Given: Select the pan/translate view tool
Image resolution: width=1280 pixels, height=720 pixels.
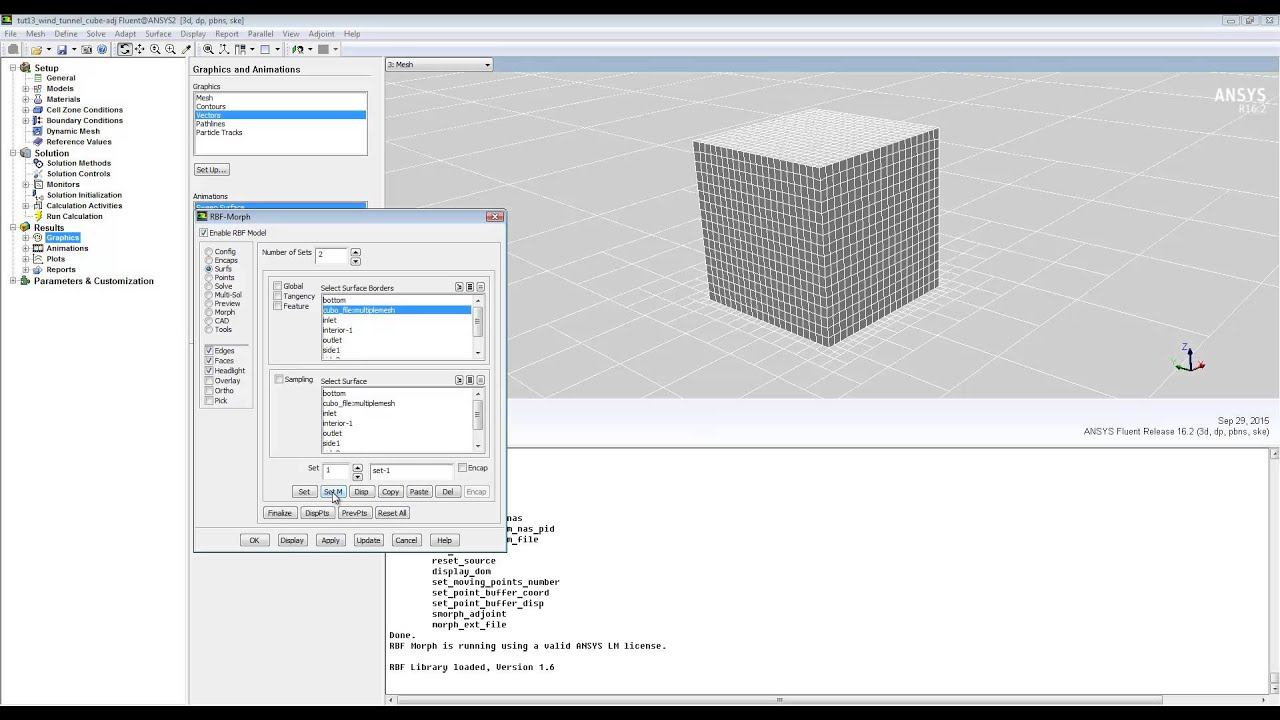Looking at the screenshot, I should (x=139, y=49).
